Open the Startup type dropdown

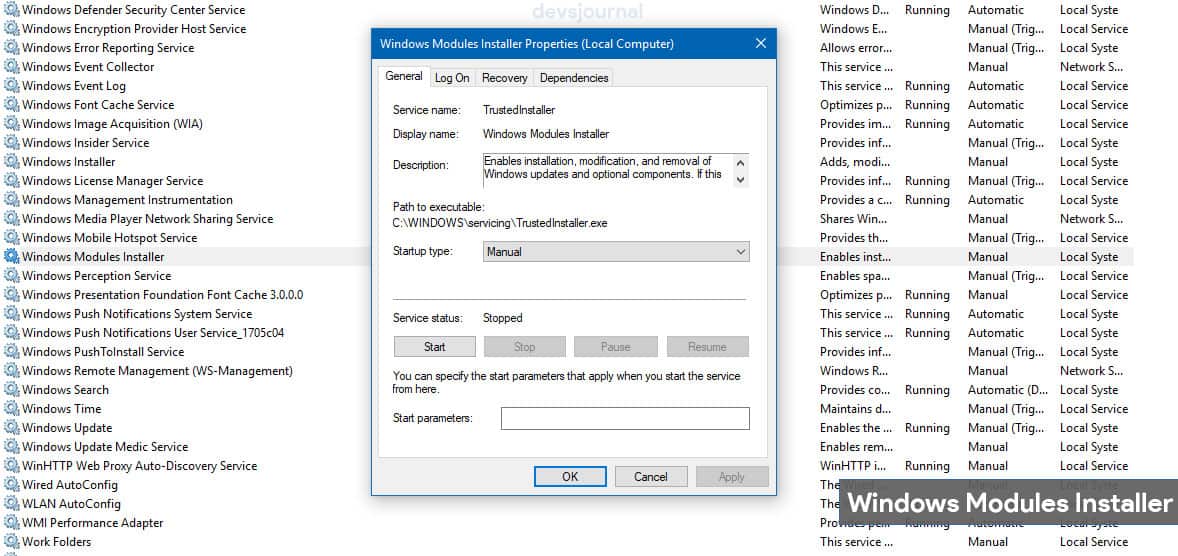[x=616, y=252]
